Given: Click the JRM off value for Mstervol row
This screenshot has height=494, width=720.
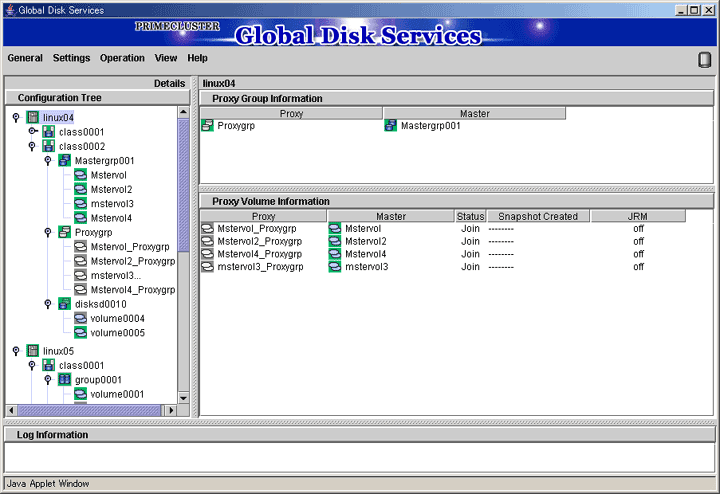Looking at the screenshot, I should 638,228.
